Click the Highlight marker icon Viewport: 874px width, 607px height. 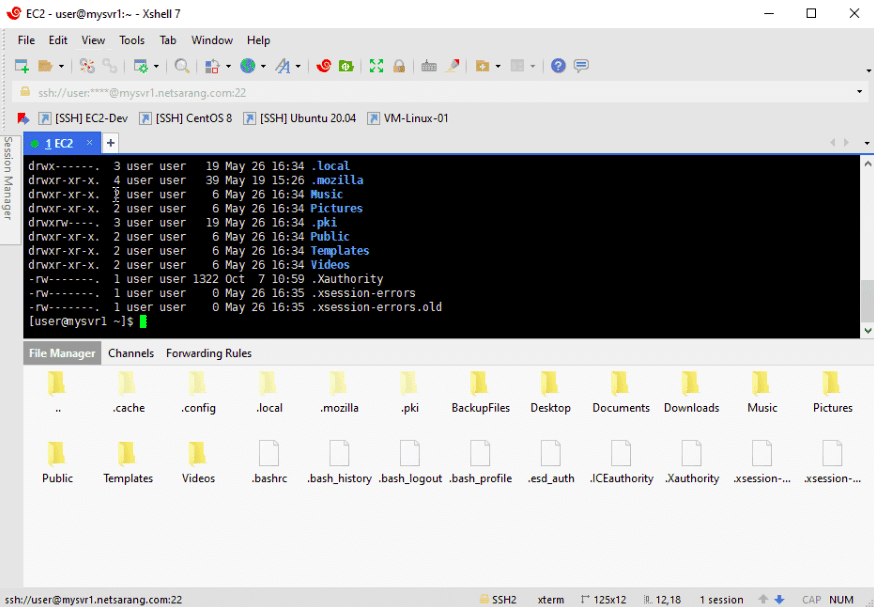453,66
